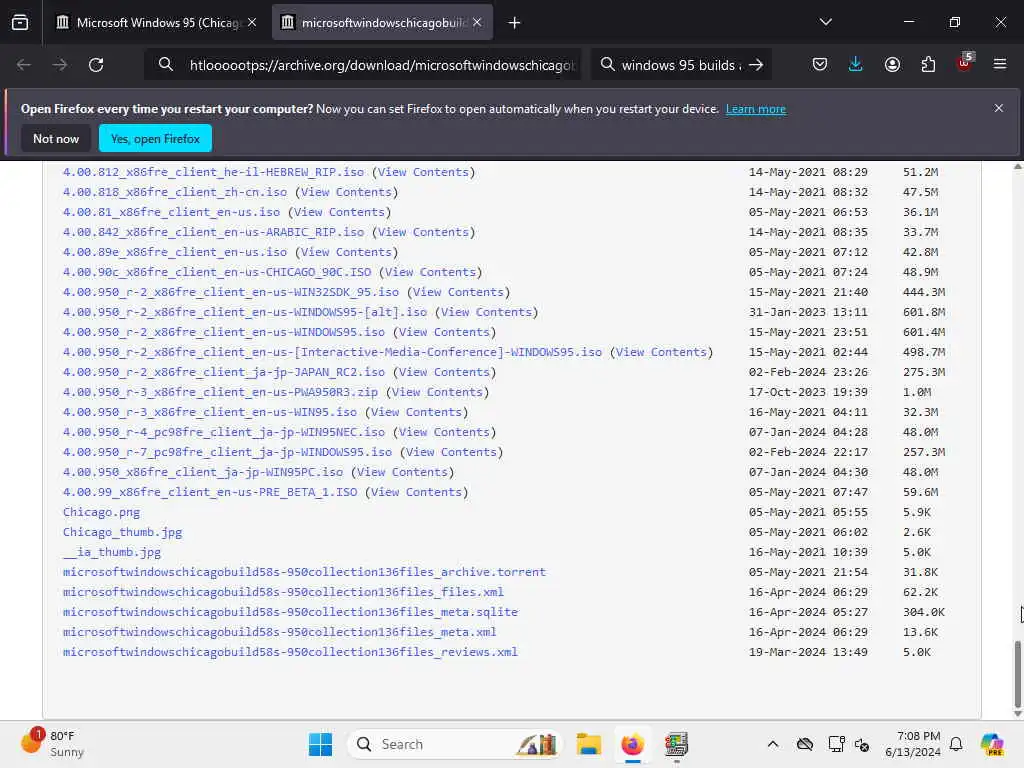Reload the current page

pos(96,65)
